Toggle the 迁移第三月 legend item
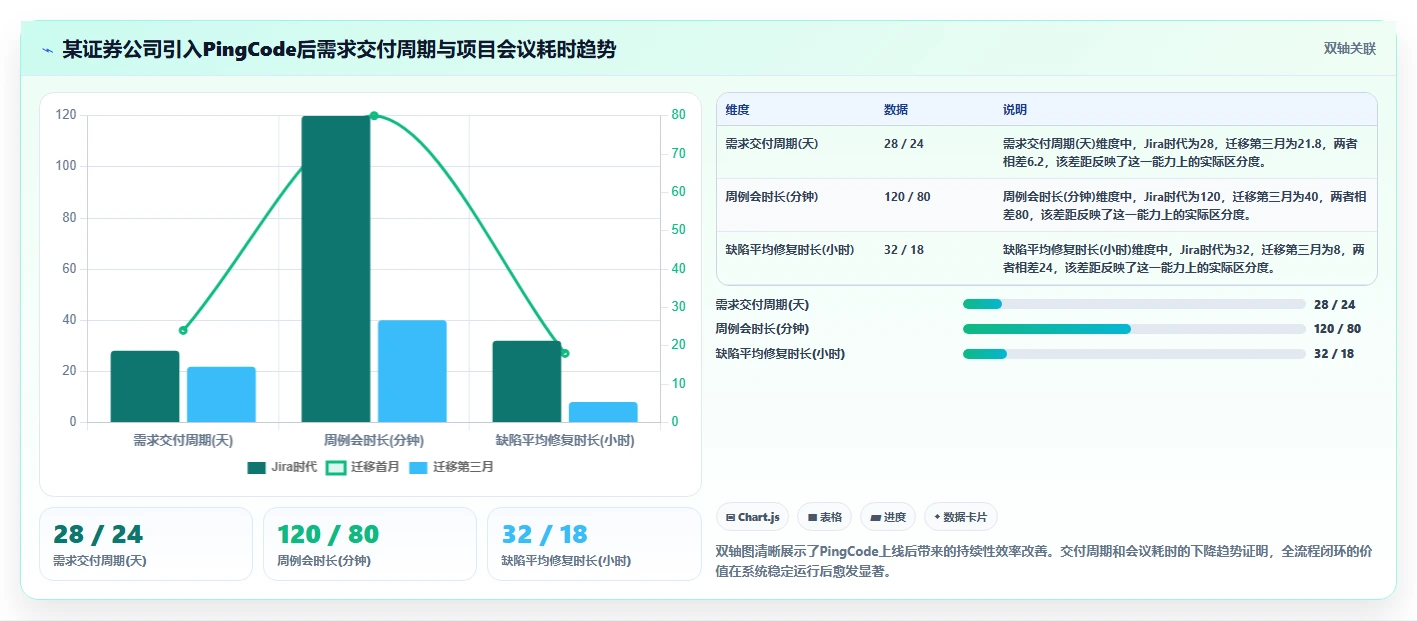This screenshot has width=1417, height=621. [x=451, y=467]
